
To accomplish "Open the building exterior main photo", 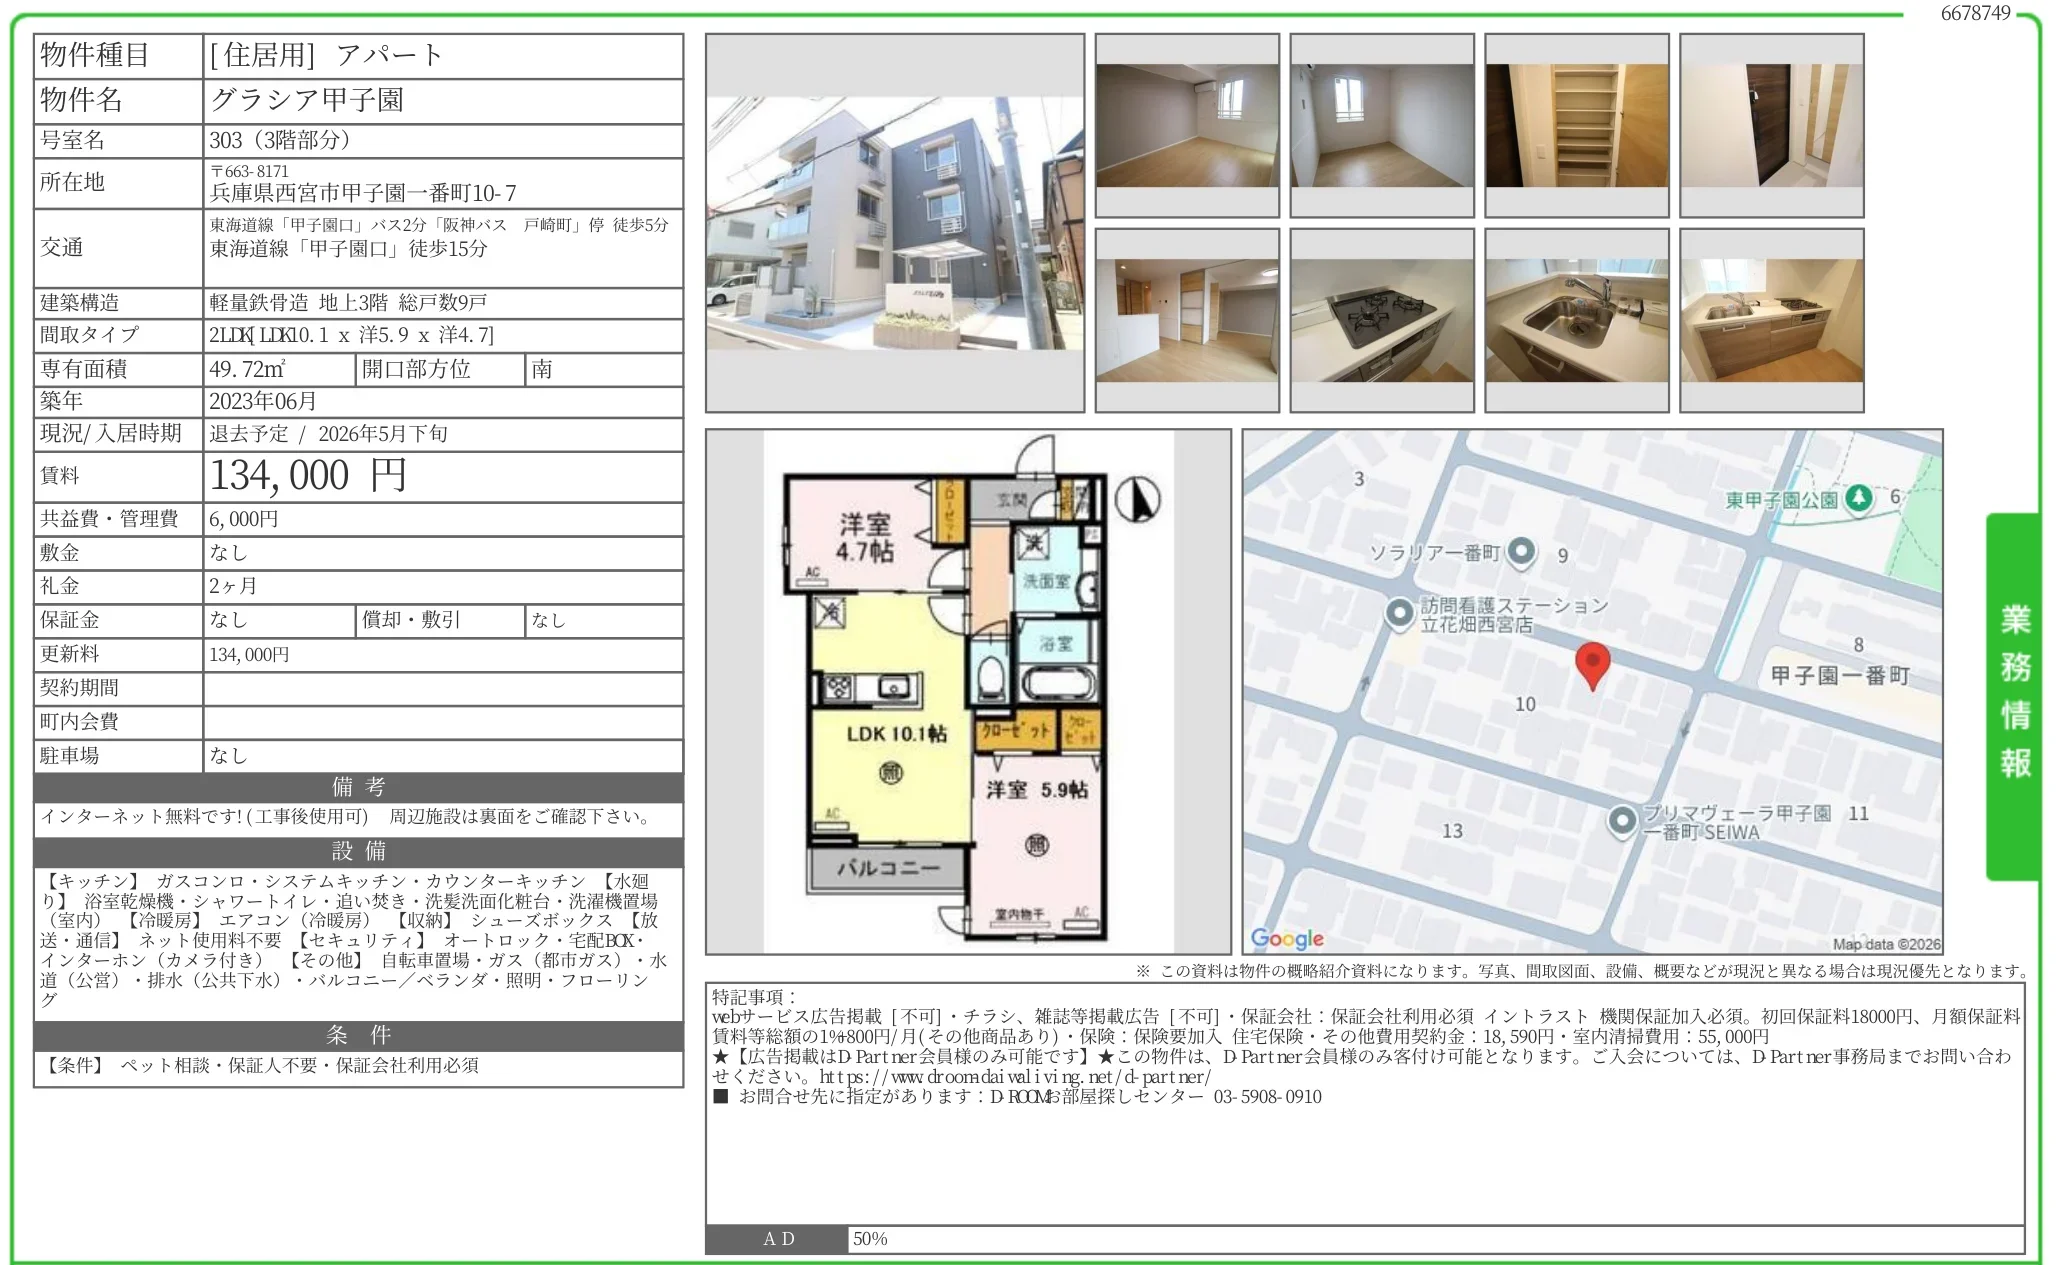I will 895,223.
